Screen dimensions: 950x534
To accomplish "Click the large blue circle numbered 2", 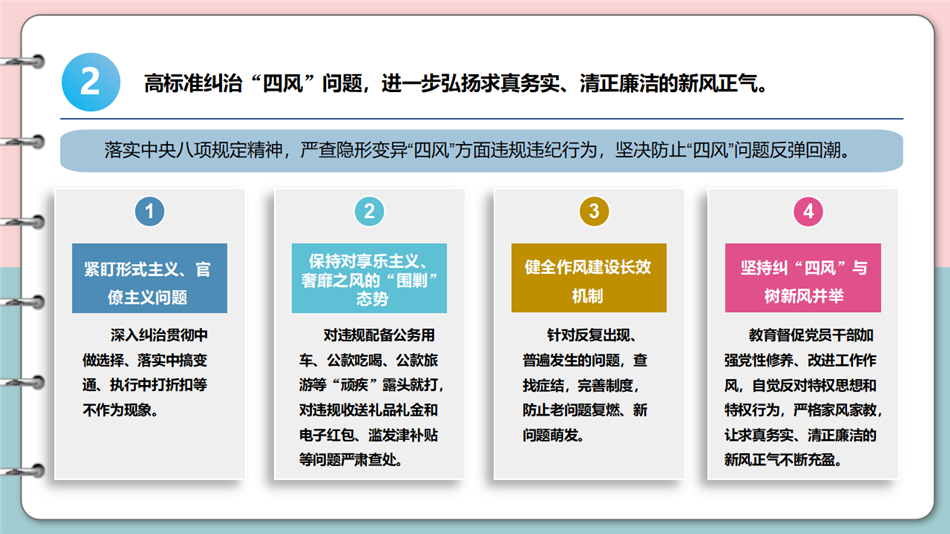I will pos(90,82).
